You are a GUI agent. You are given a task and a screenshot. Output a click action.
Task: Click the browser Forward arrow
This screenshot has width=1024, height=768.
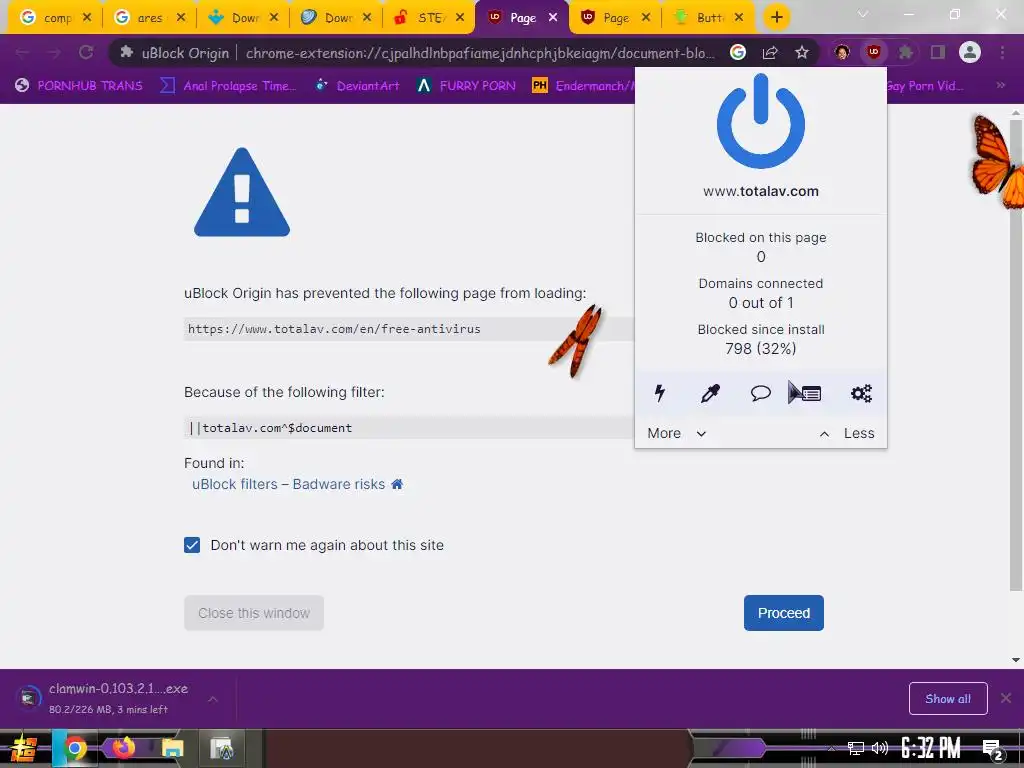(x=54, y=53)
